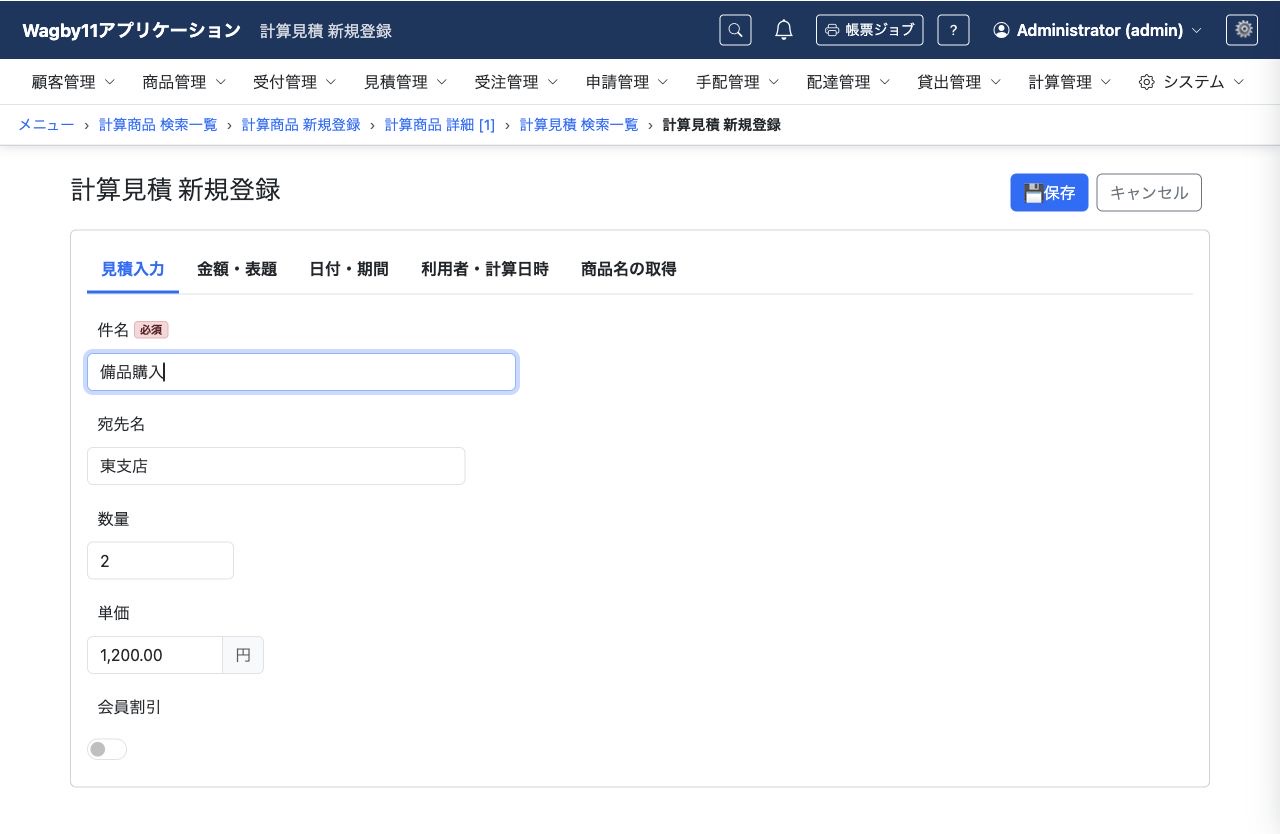Switch to the 日付・期間 tab
Image resolution: width=1280 pixels, height=834 pixels.
(x=349, y=269)
